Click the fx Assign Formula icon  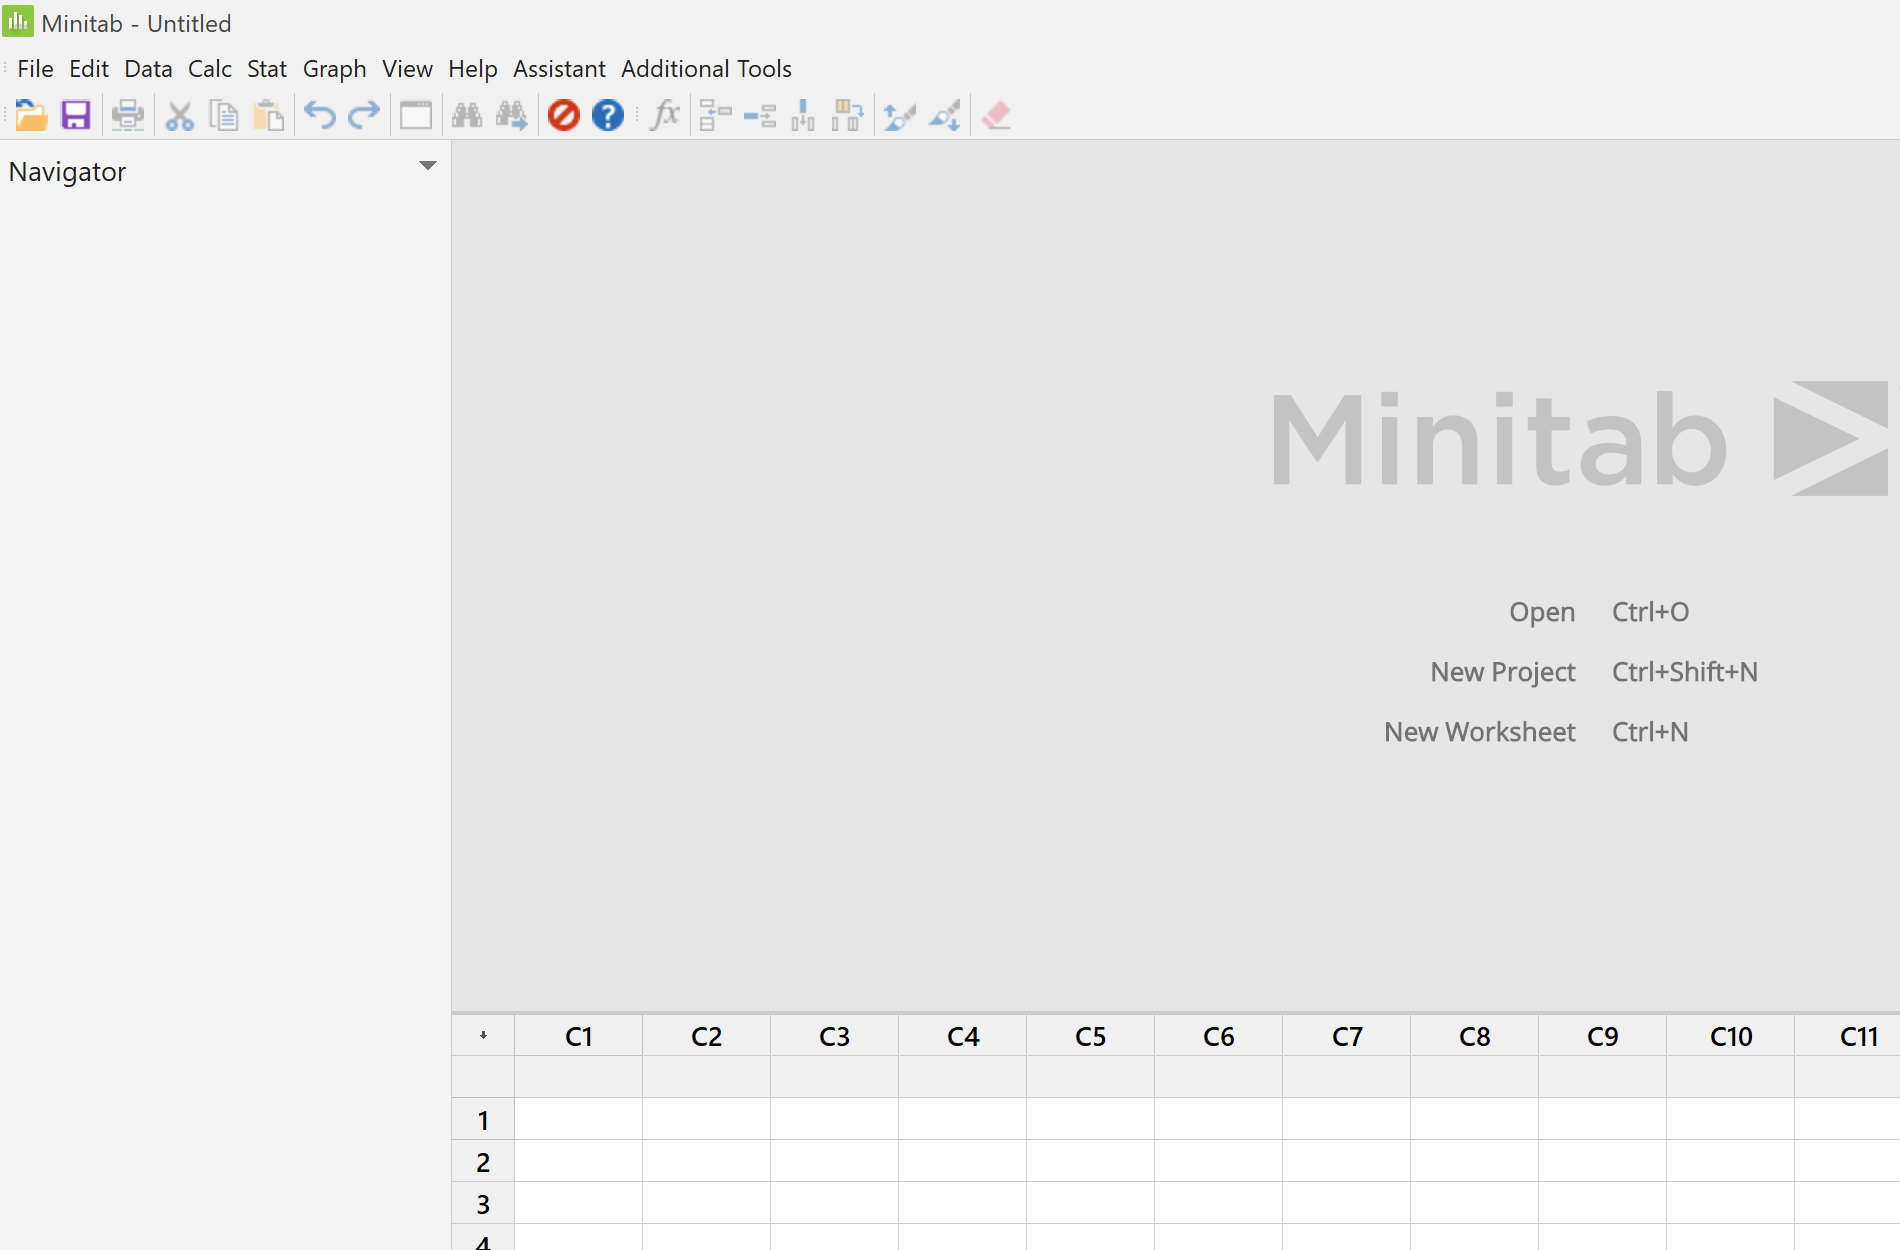[665, 115]
